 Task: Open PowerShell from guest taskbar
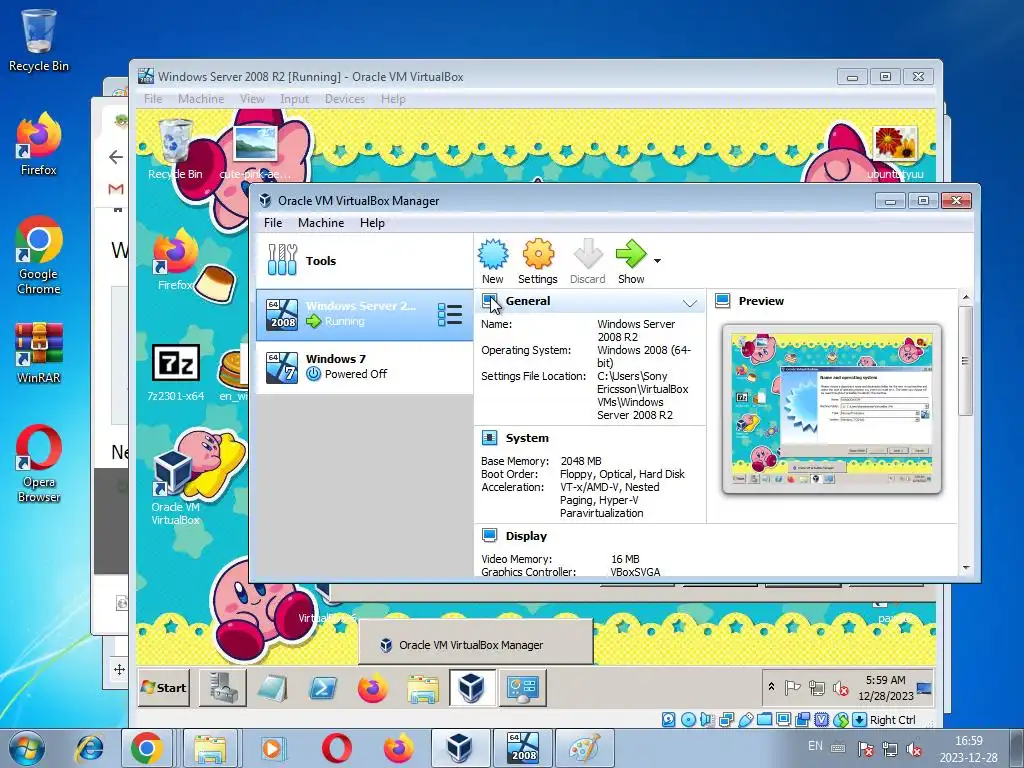[323, 688]
